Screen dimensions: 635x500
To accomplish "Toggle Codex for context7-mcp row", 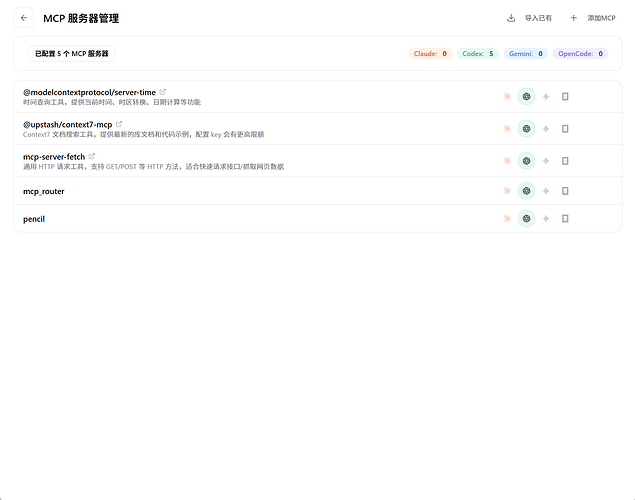I will coord(526,129).
